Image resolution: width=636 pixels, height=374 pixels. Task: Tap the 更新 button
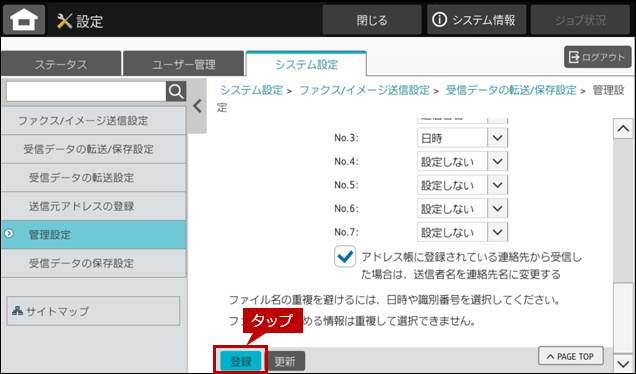point(285,361)
